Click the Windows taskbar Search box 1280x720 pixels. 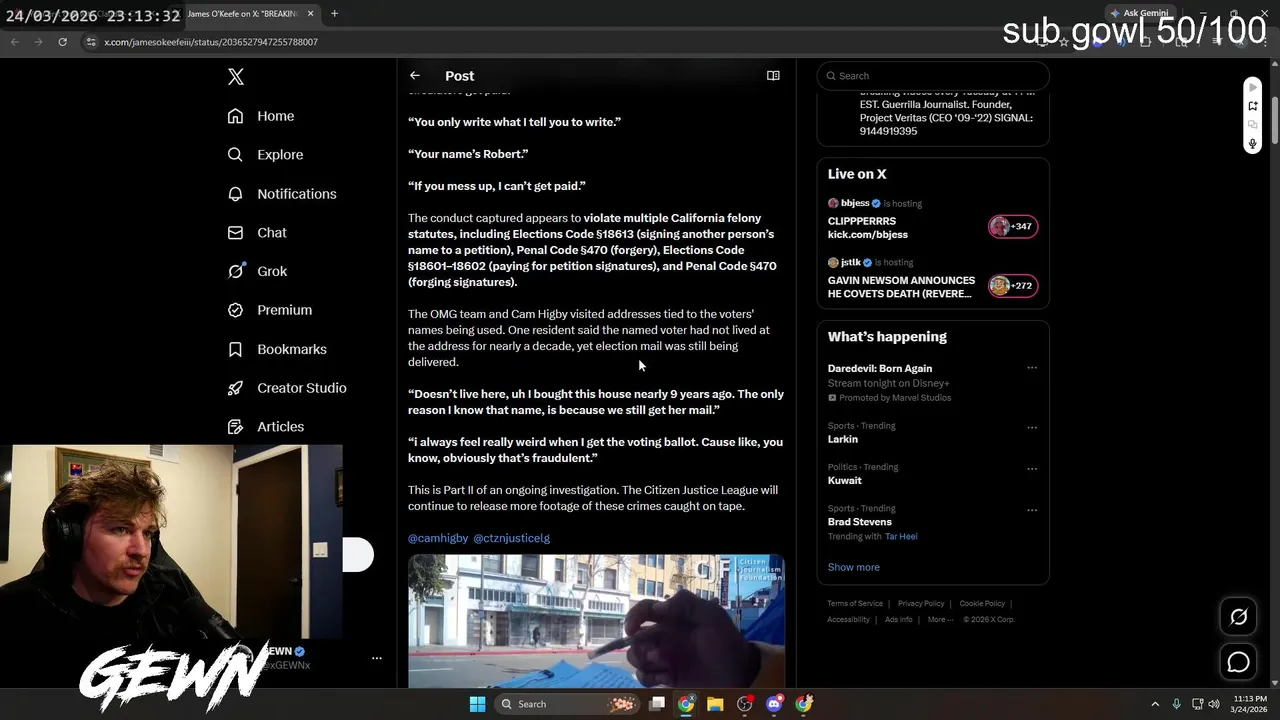(568, 704)
